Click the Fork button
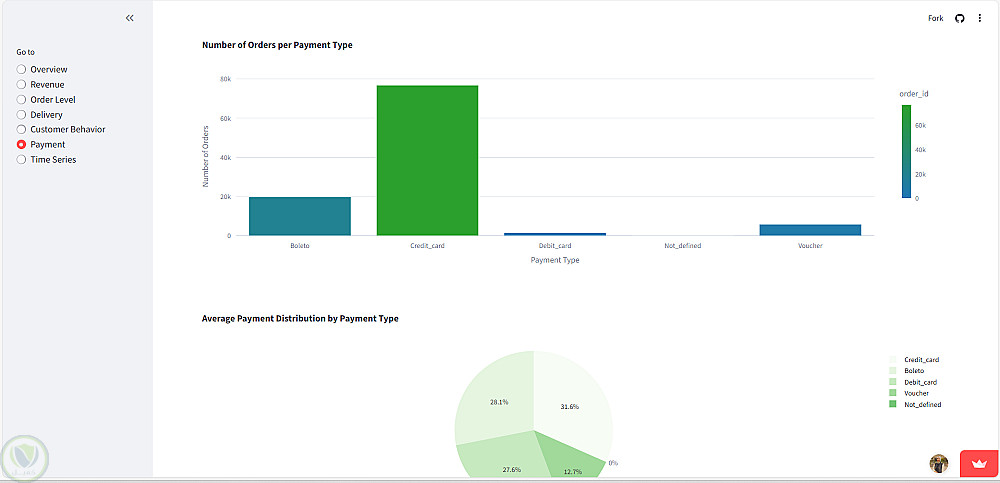This screenshot has width=1000, height=483. [935, 18]
